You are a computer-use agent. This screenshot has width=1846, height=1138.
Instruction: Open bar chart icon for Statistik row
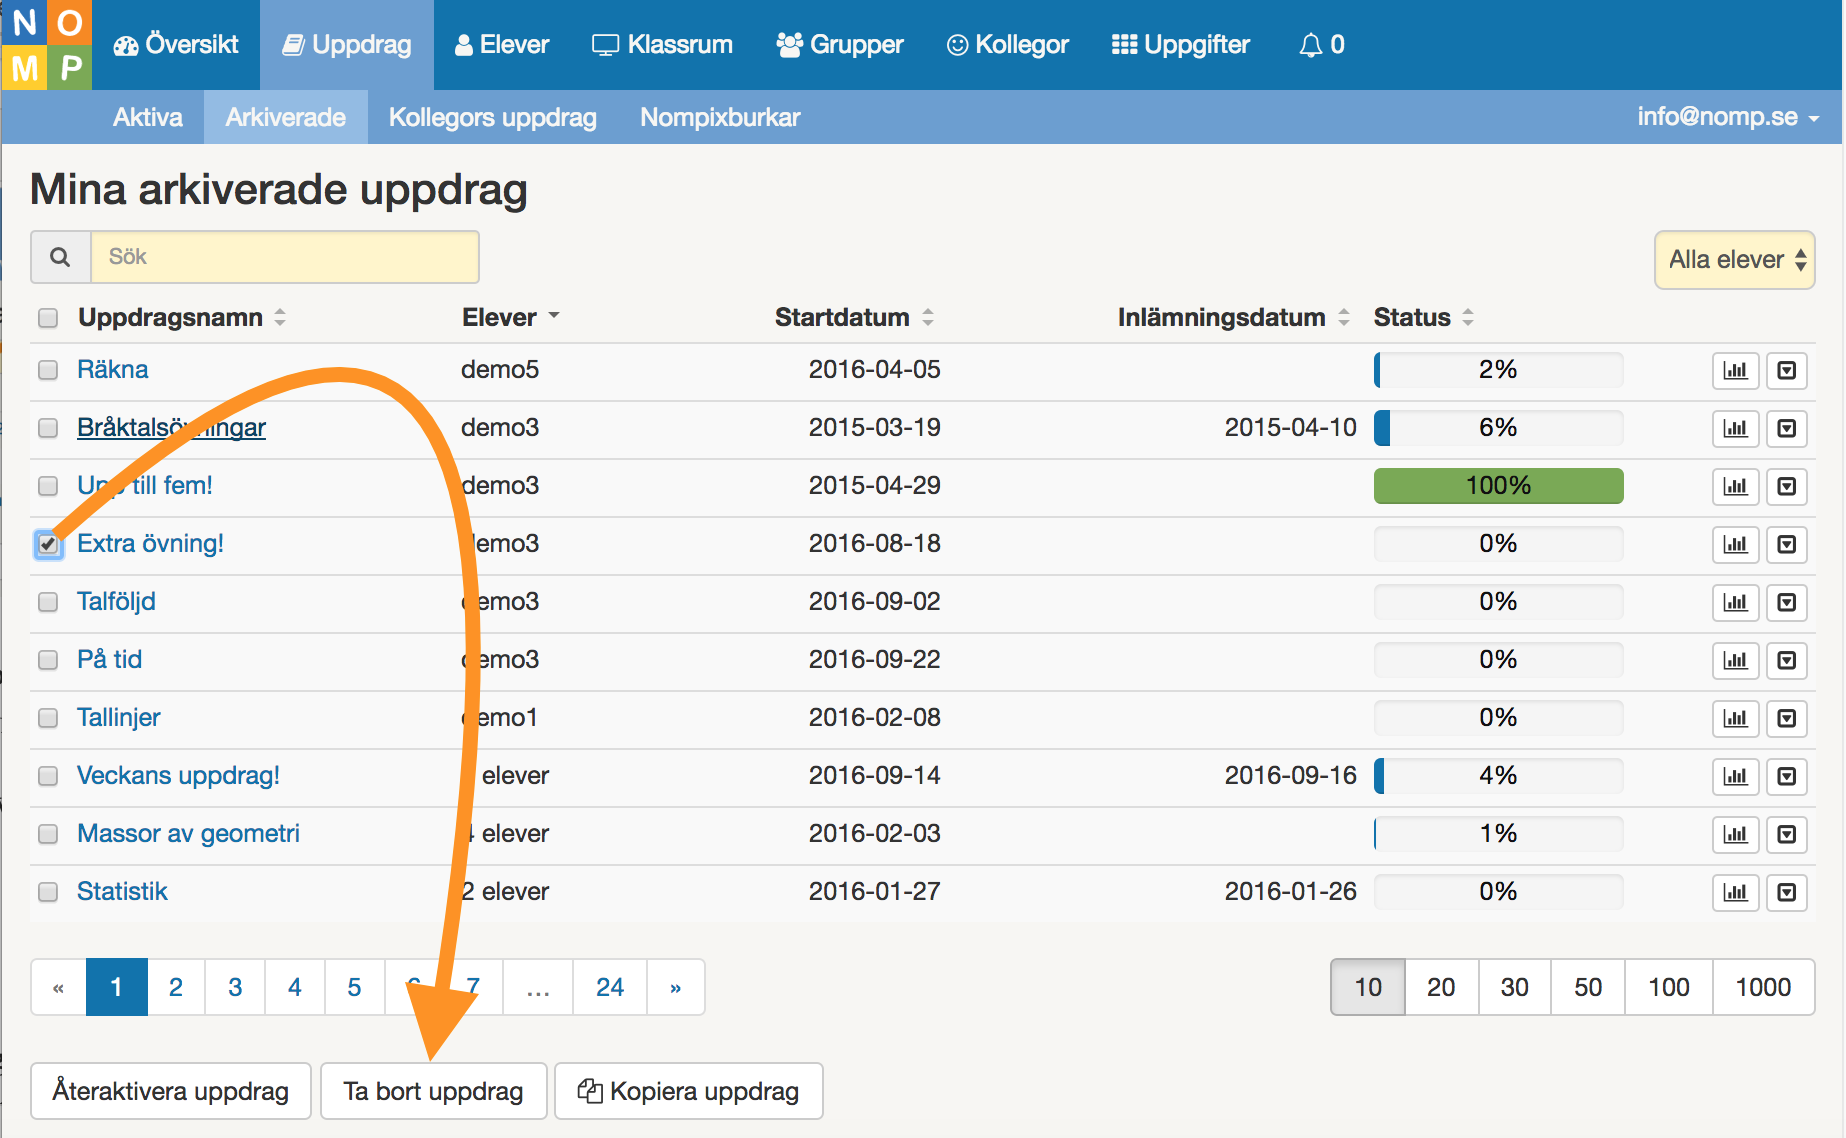point(1735,893)
